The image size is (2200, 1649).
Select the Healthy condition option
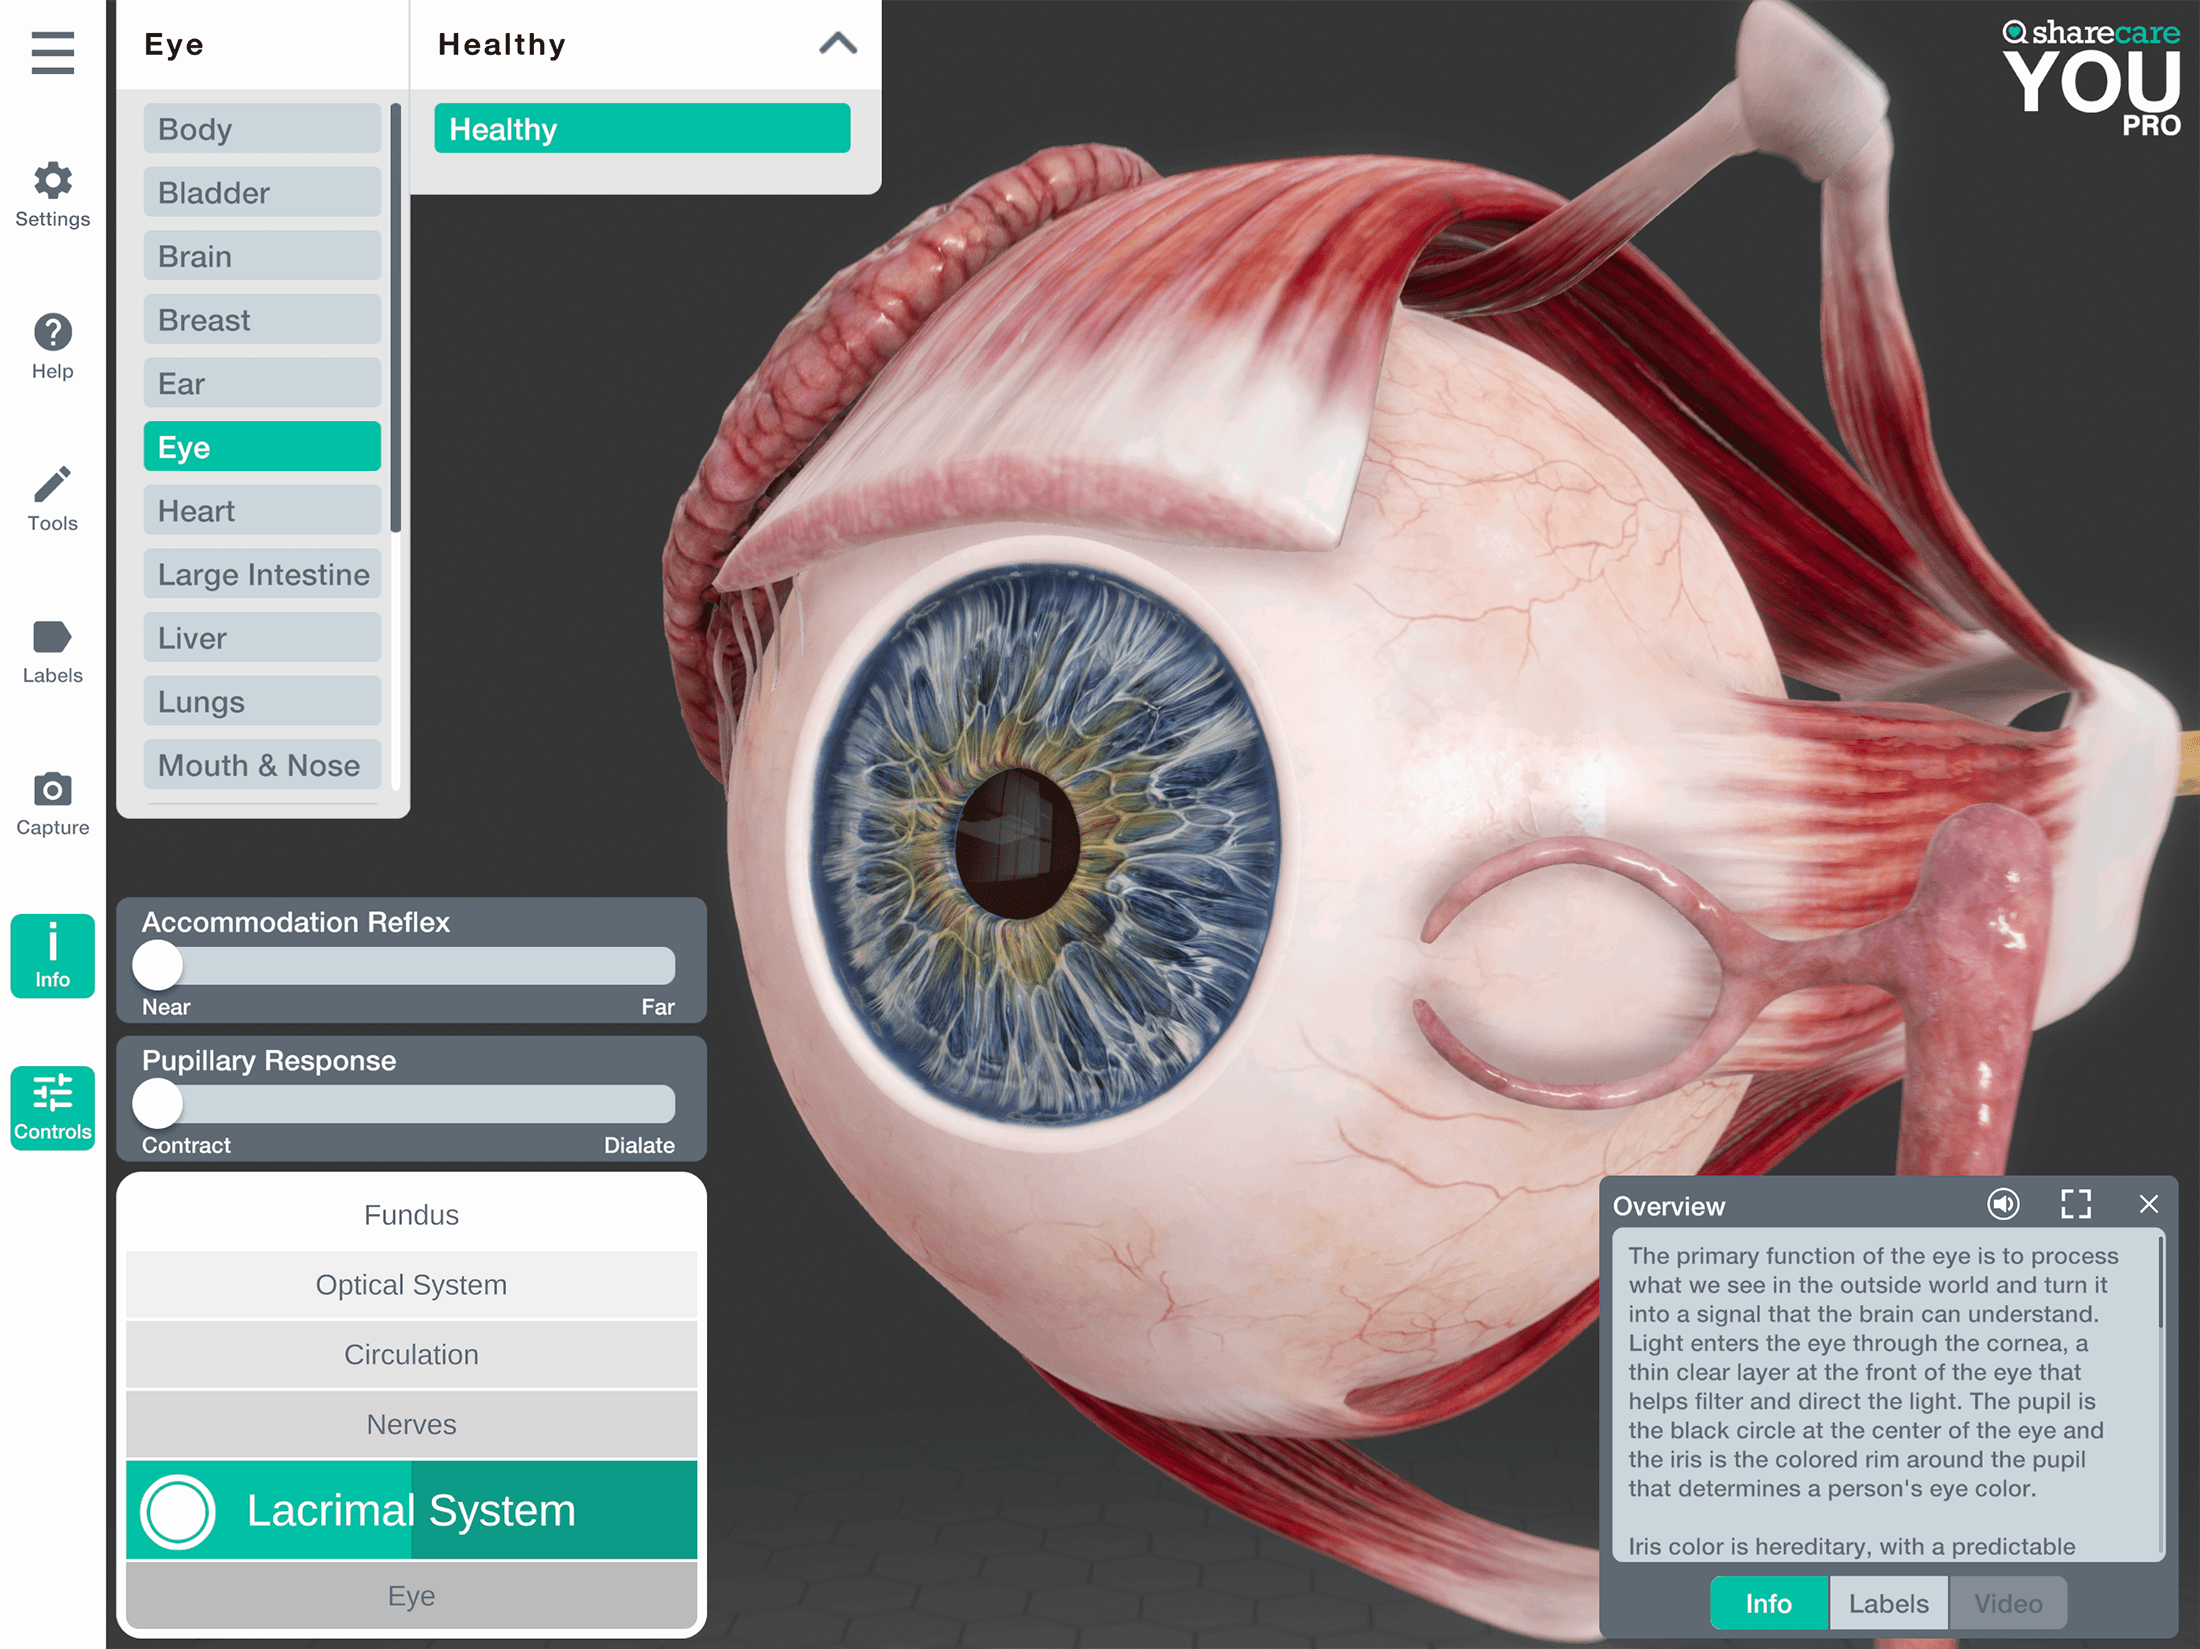click(641, 129)
